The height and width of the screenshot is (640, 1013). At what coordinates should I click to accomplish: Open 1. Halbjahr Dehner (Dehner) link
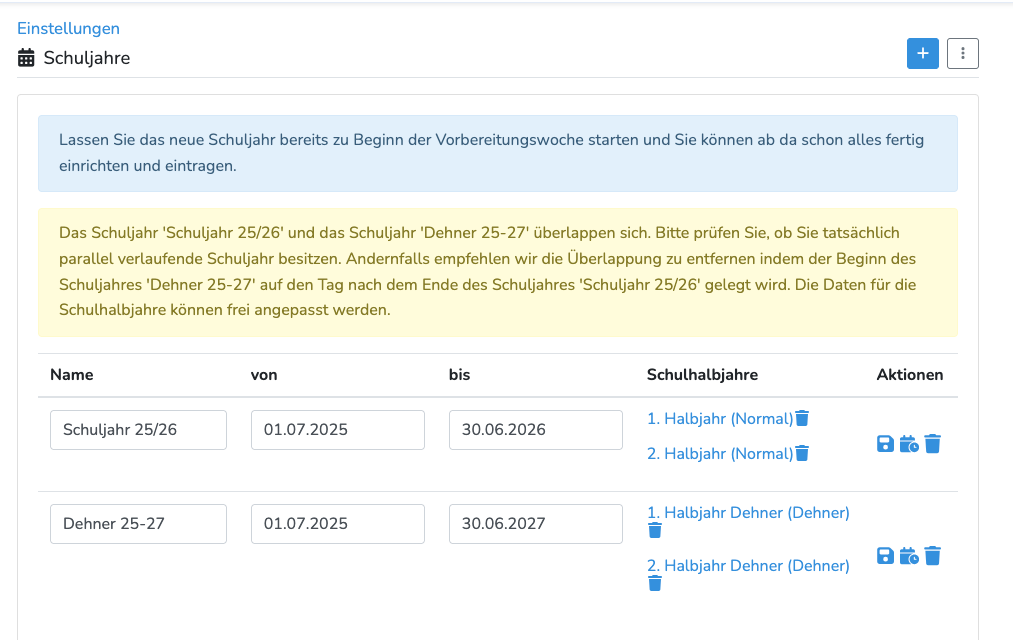pos(748,513)
